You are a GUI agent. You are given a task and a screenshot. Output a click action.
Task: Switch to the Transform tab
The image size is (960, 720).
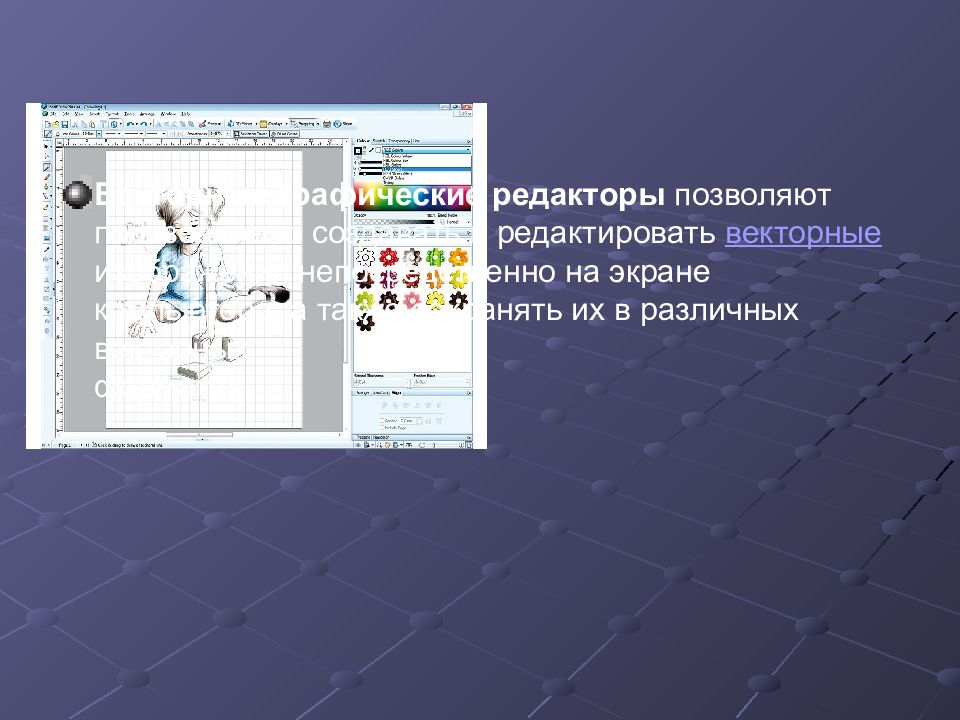point(380,393)
